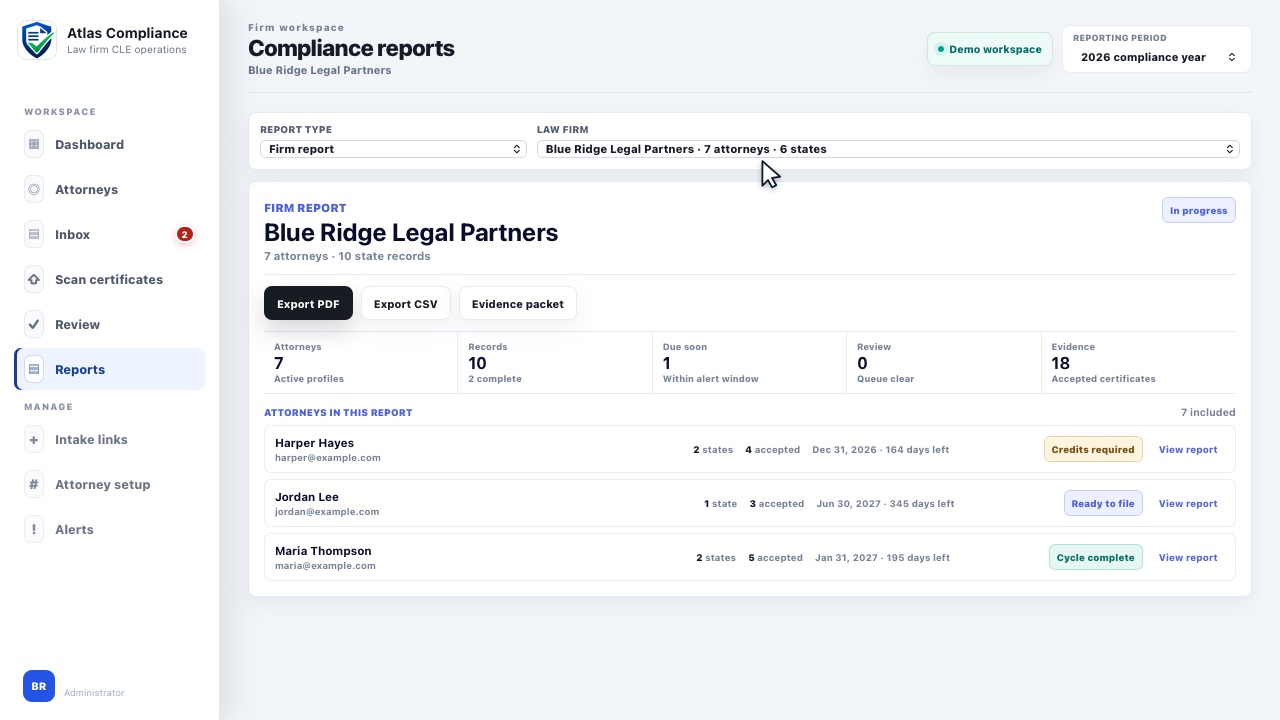Screen dimensions: 1280x720
Task: Click the Intake links plus icon
Action: click(34, 439)
